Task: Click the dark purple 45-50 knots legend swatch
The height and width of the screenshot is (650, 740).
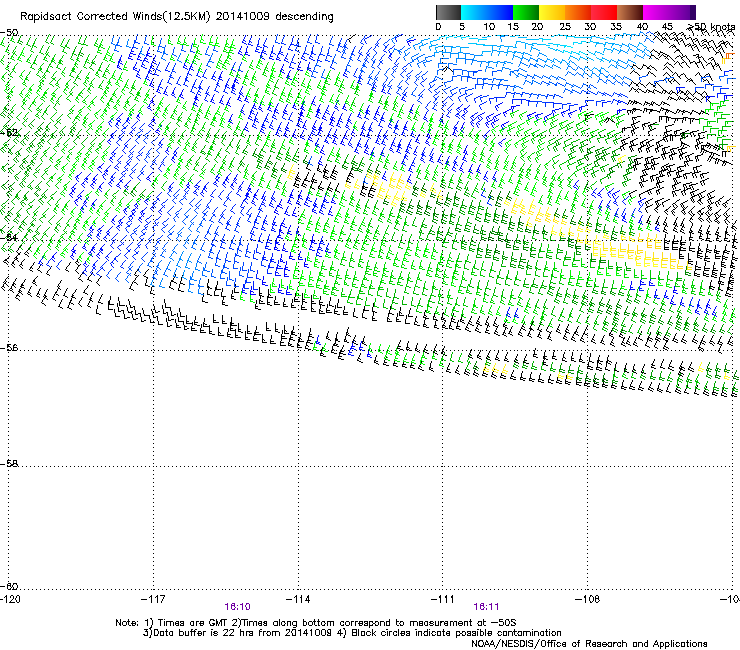Action: click(x=682, y=12)
